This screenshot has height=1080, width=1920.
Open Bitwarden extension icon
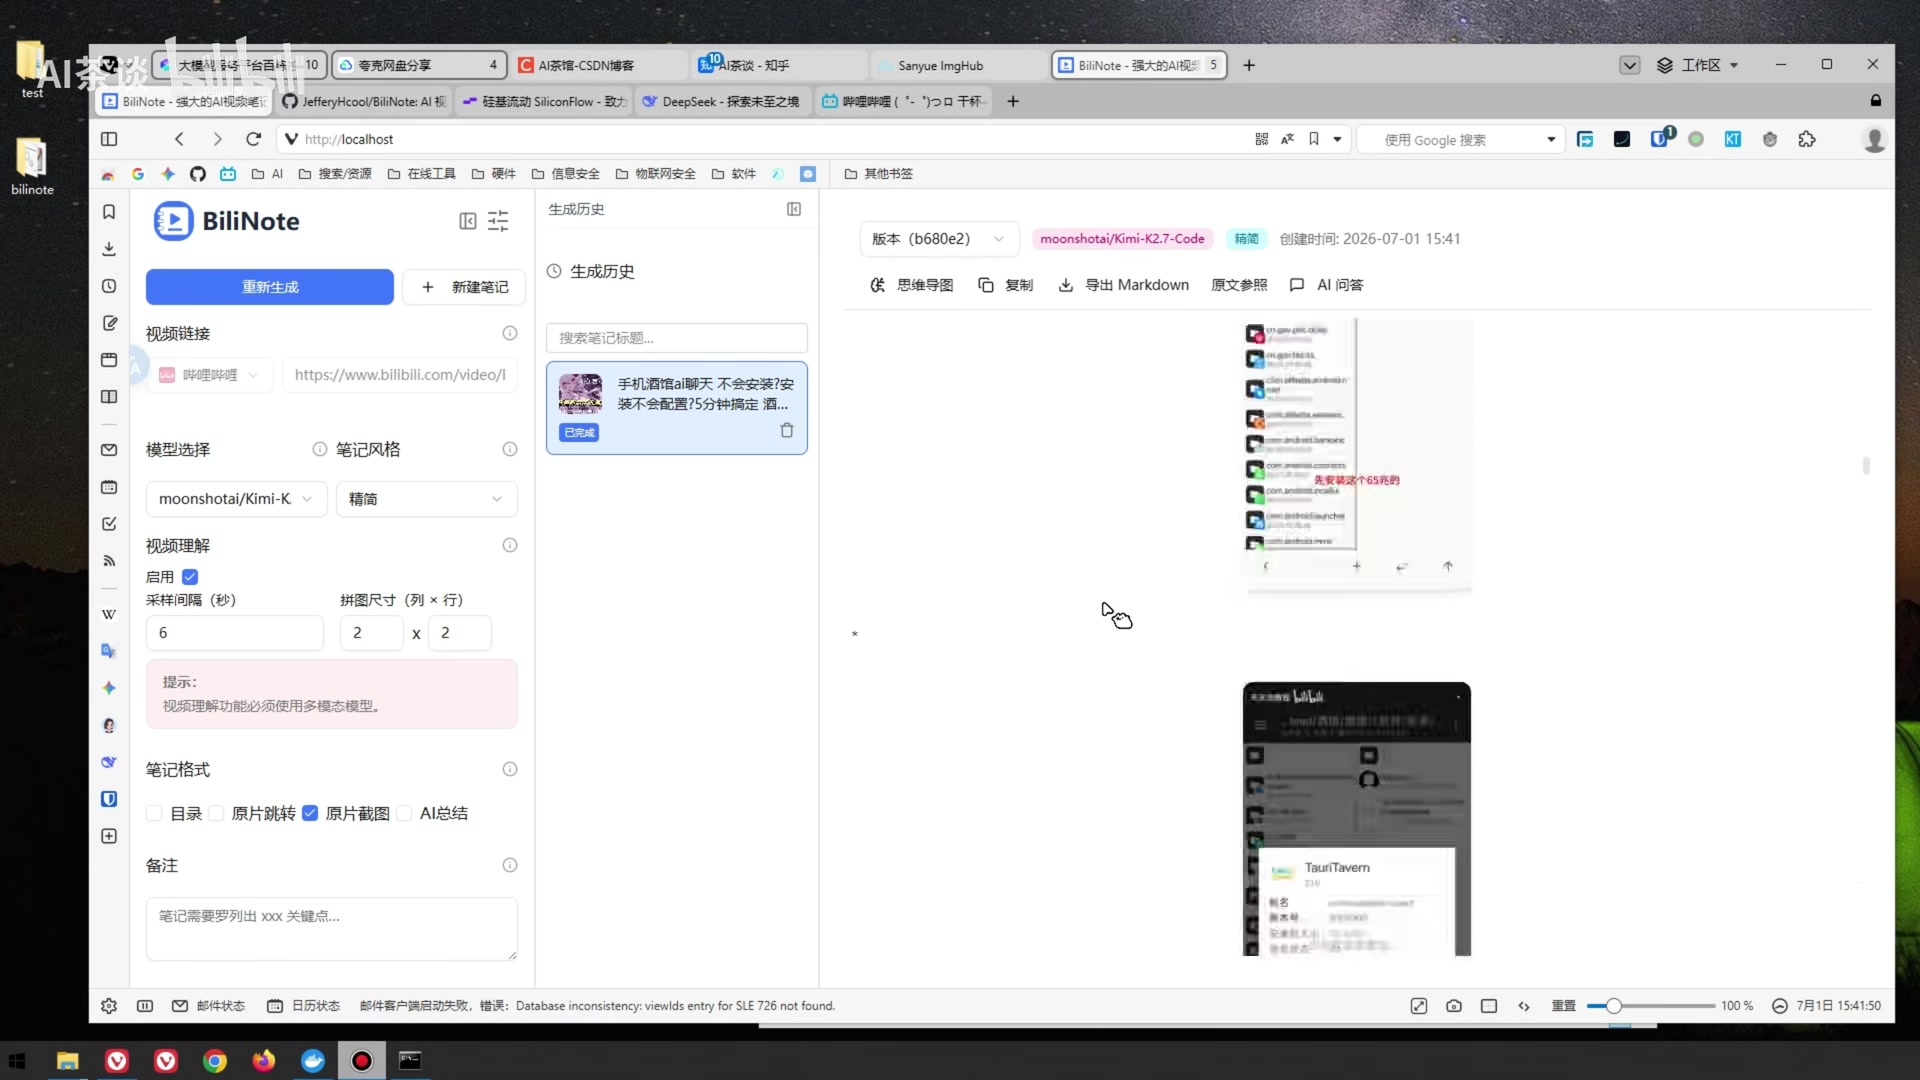click(1659, 139)
